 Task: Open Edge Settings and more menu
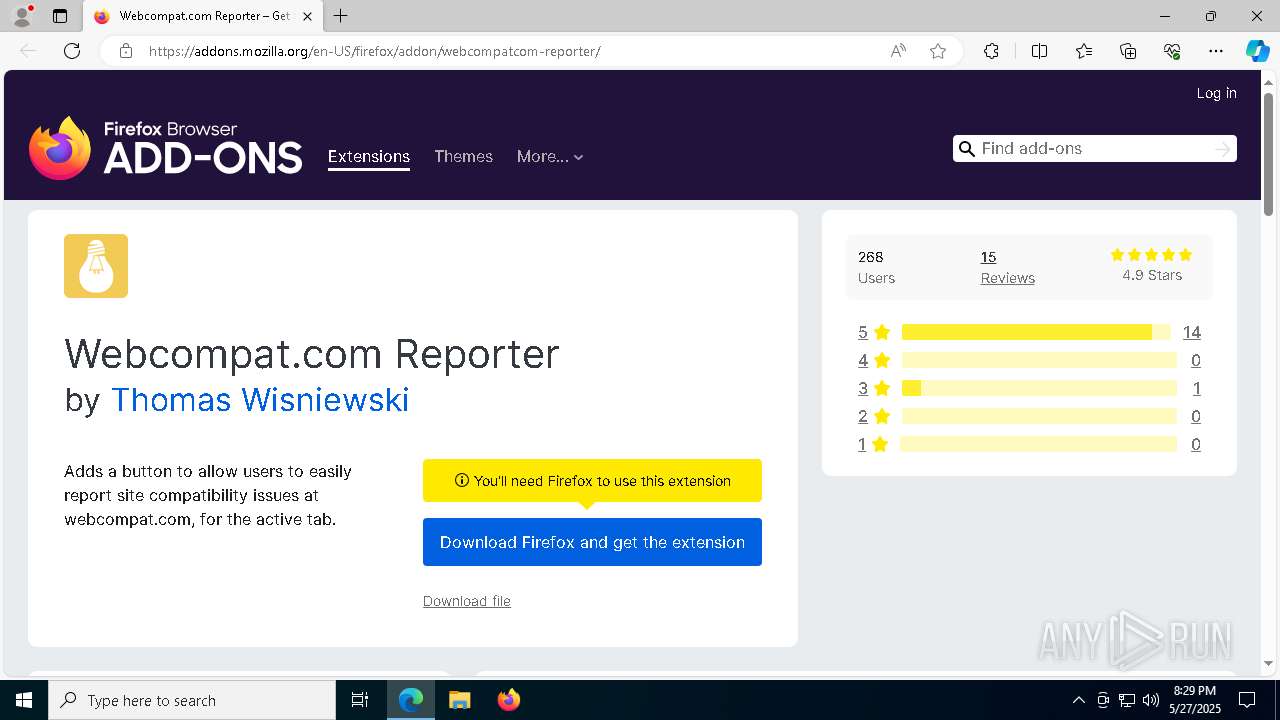click(x=1216, y=51)
